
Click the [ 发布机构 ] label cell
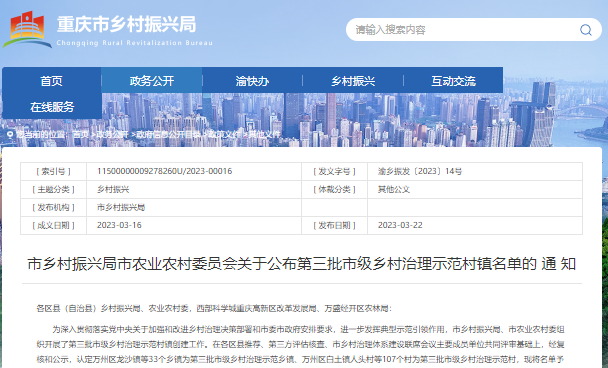coord(54,207)
